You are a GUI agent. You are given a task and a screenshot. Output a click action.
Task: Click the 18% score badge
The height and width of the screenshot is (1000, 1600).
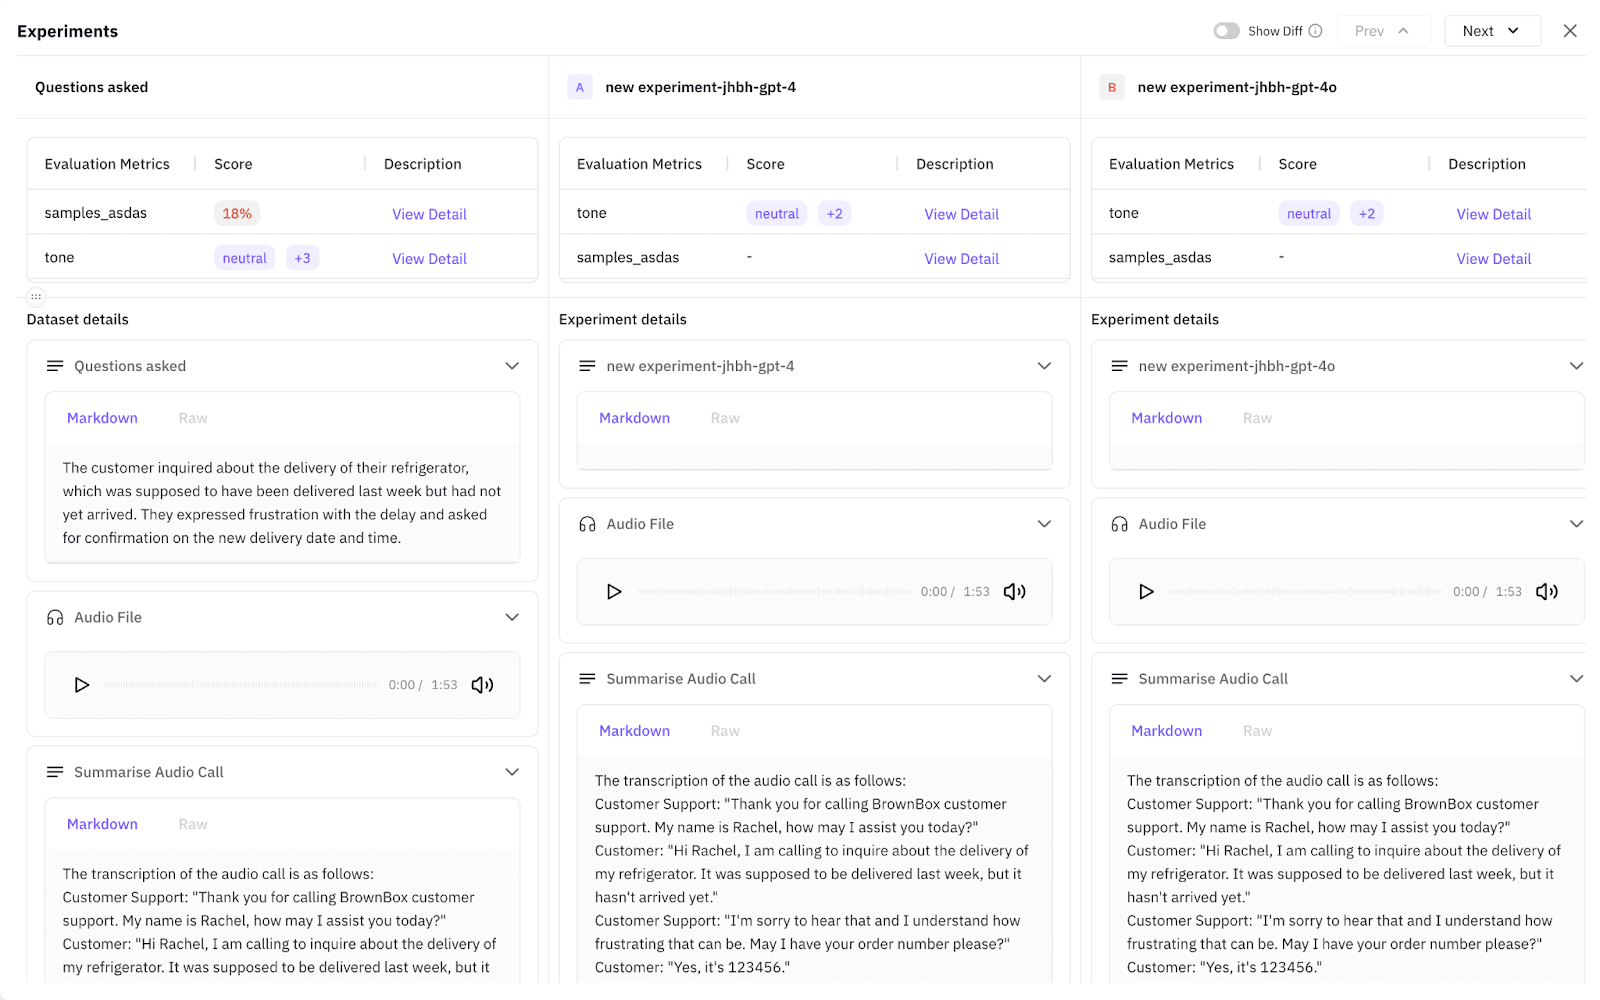pos(237,213)
